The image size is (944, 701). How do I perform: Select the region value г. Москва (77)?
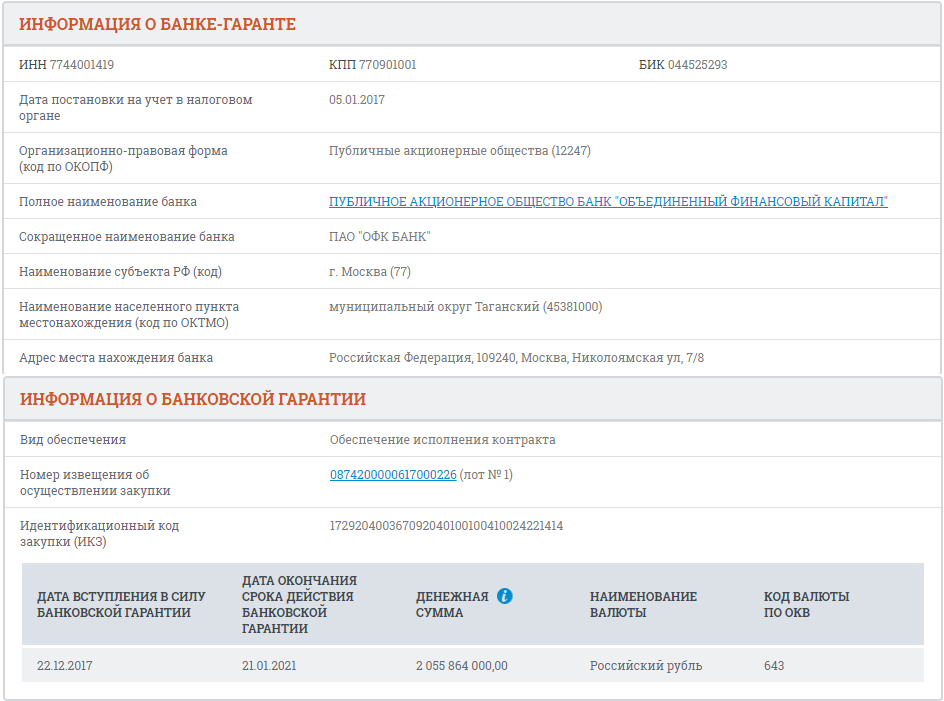[x=370, y=272]
